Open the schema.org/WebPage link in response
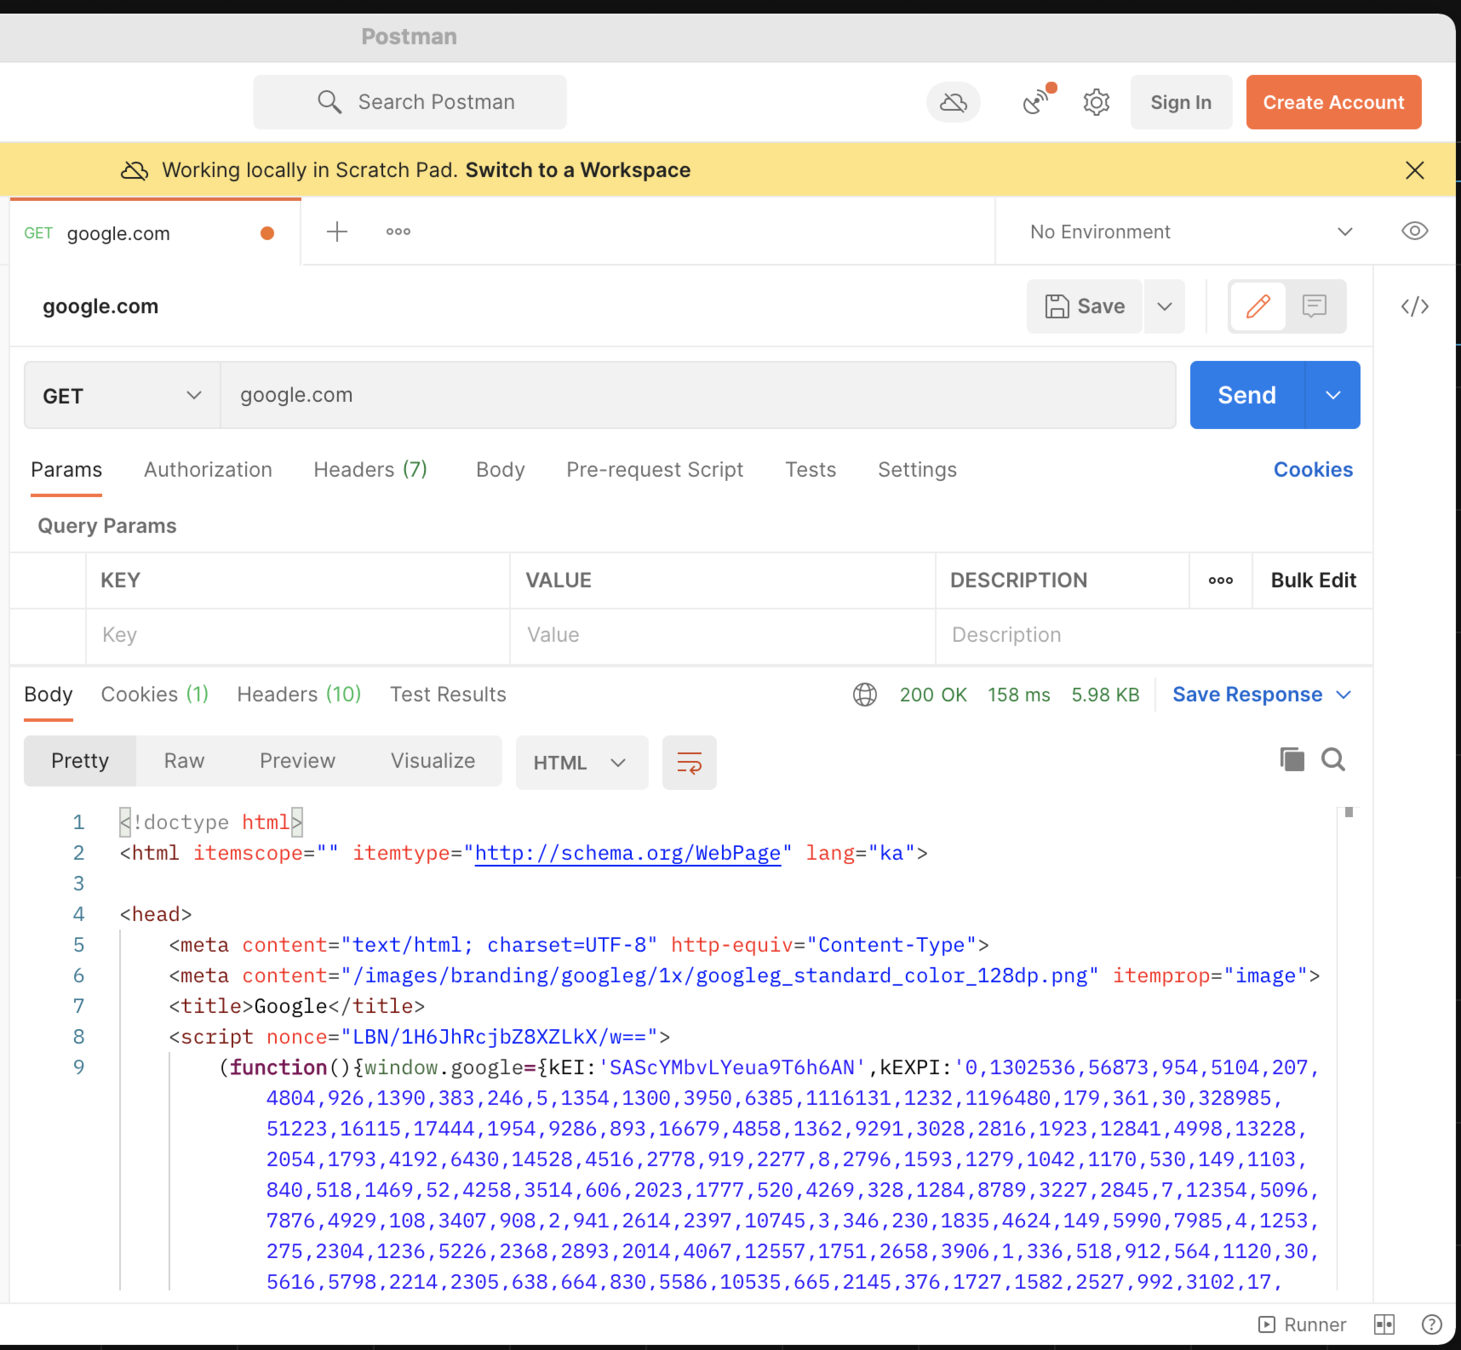This screenshot has height=1350, width=1461. (627, 853)
